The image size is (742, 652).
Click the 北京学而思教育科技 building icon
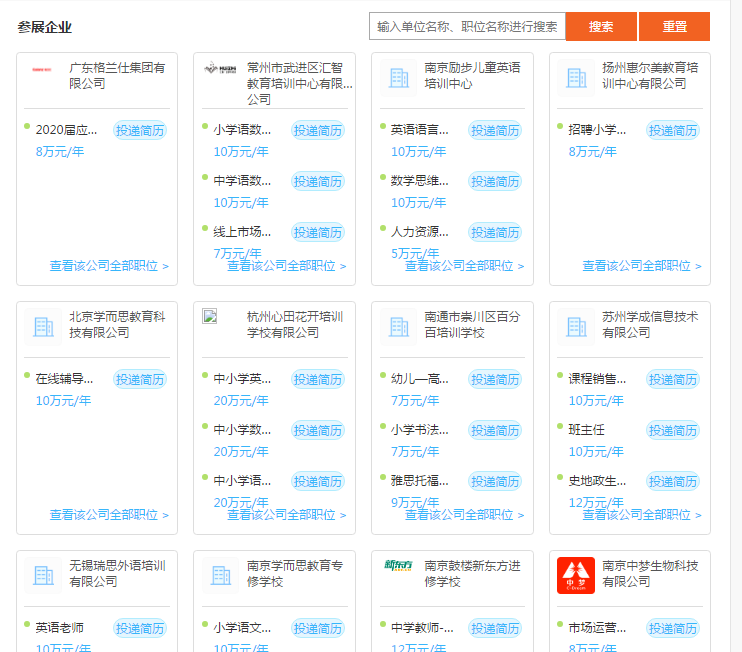pyautogui.click(x=42, y=326)
